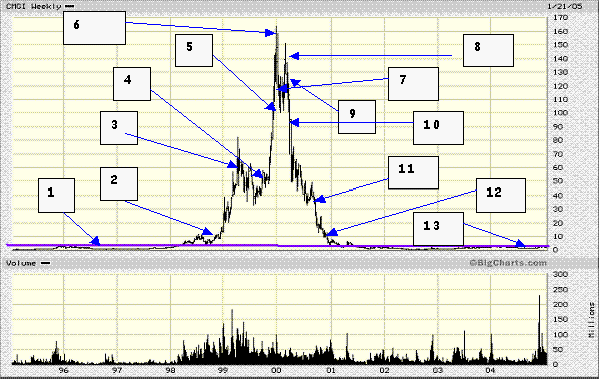Select the 160 price axis label

[560, 31]
